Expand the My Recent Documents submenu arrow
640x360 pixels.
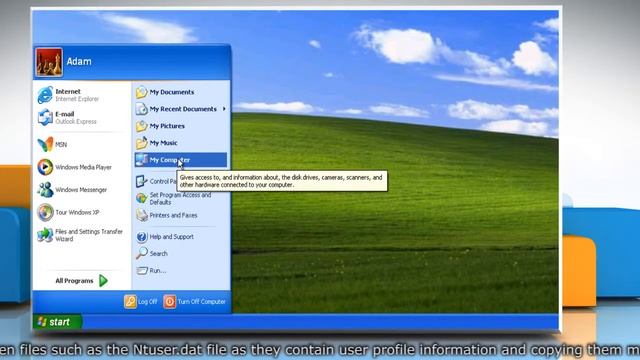[224, 109]
